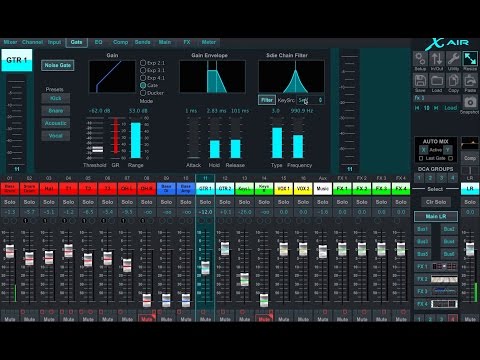Apply the Snare gate preset

[x=56, y=111]
